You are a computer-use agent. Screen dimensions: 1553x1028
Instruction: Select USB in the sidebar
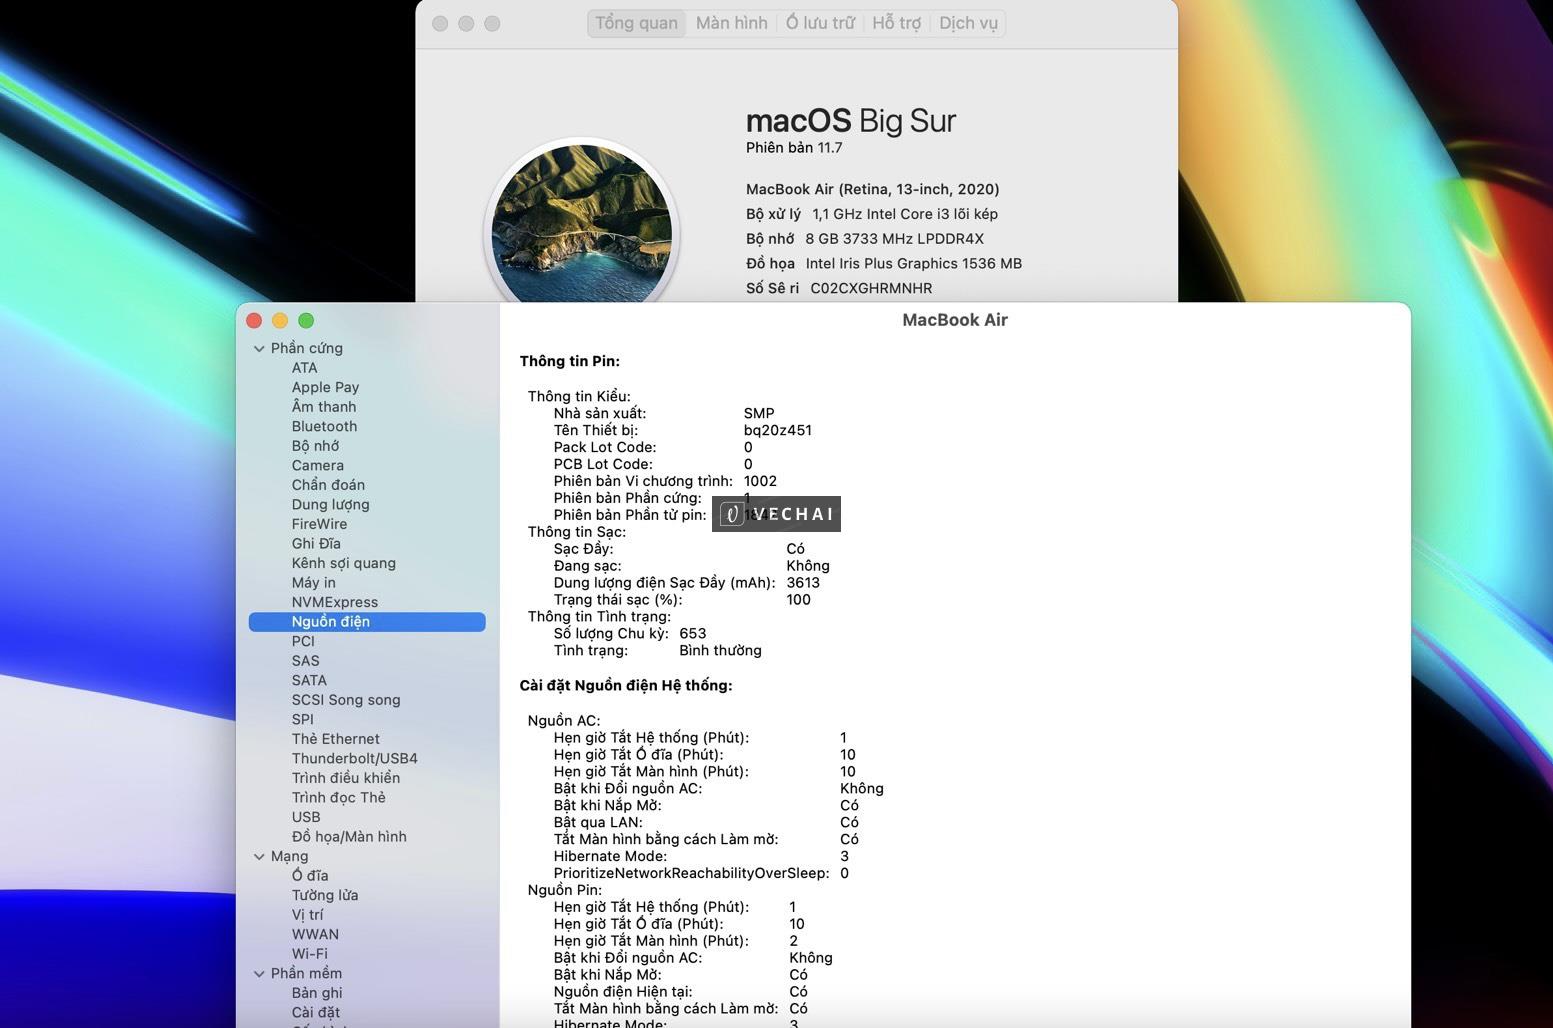(305, 817)
